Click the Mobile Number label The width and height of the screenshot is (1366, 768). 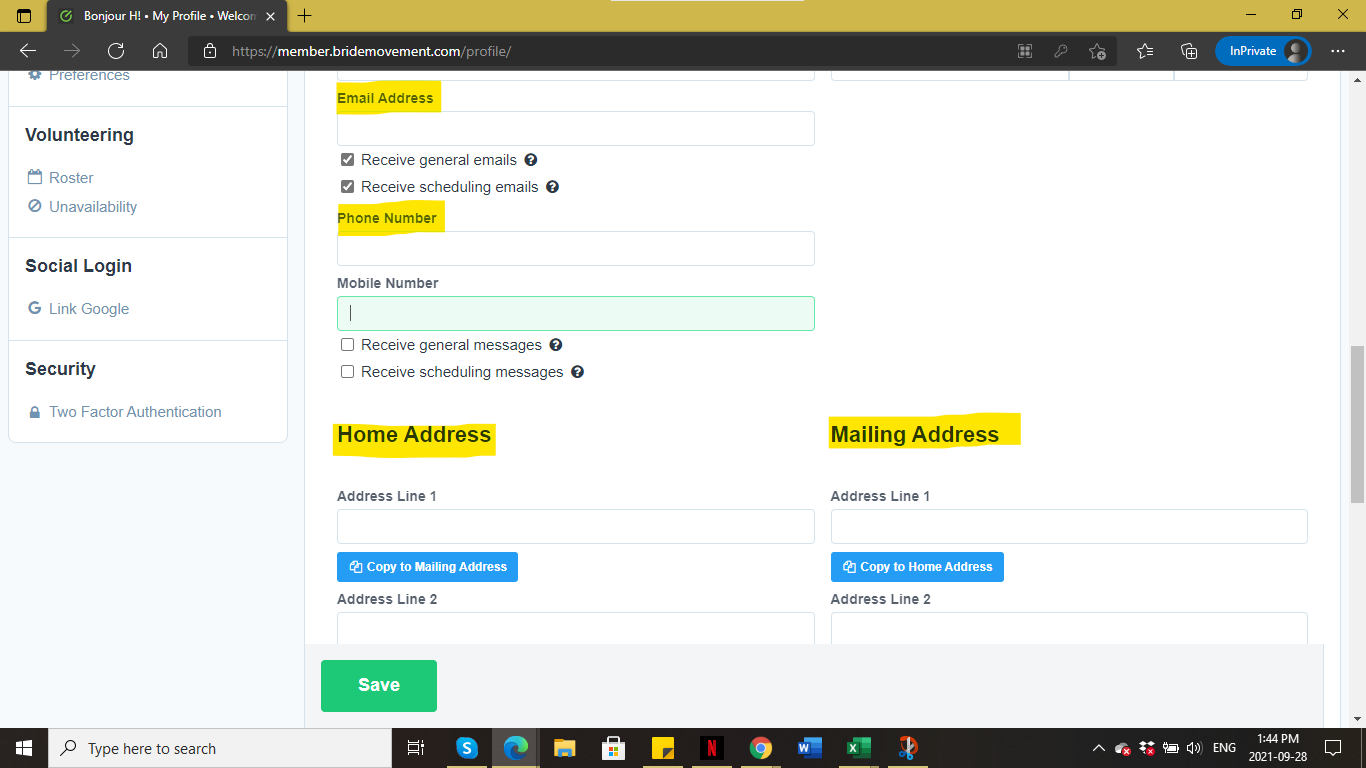point(388,283)
